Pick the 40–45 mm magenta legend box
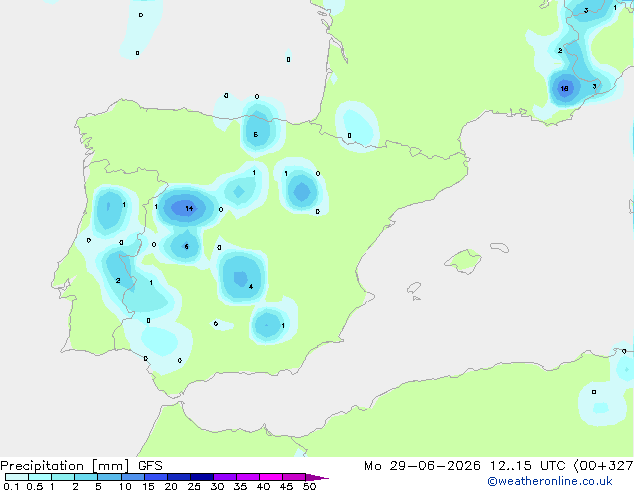 click(x=271, y=477)
